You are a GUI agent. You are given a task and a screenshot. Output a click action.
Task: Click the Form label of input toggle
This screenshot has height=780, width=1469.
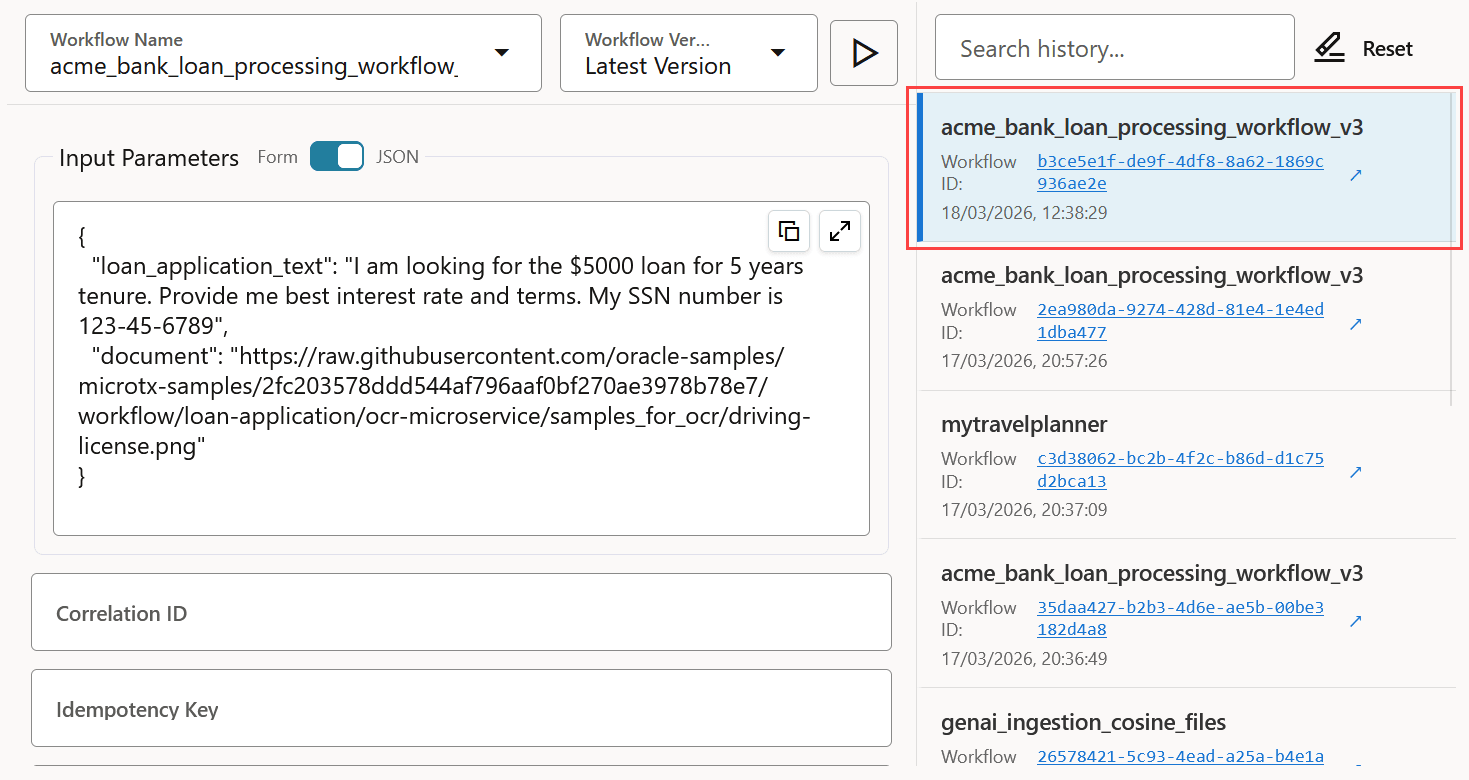tap(278, 157)
